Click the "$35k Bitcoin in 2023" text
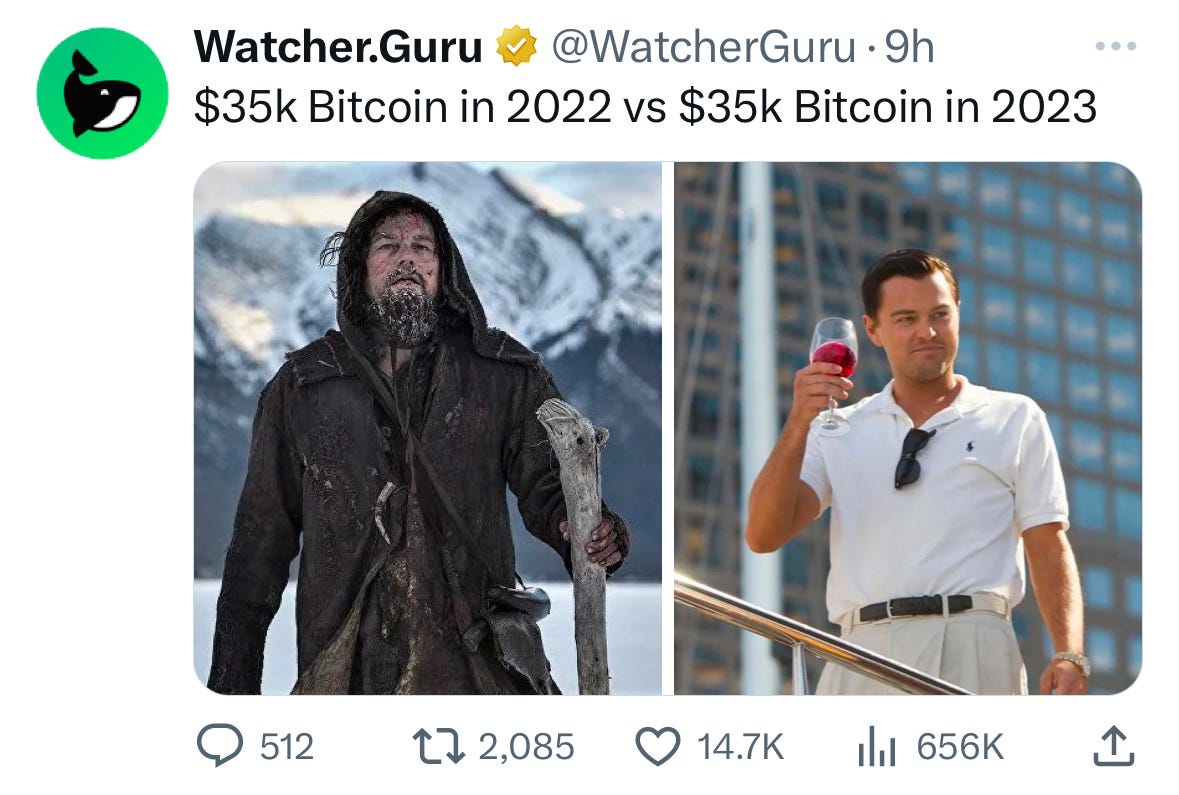This screenshot has width=1179, height=795. 888,106
